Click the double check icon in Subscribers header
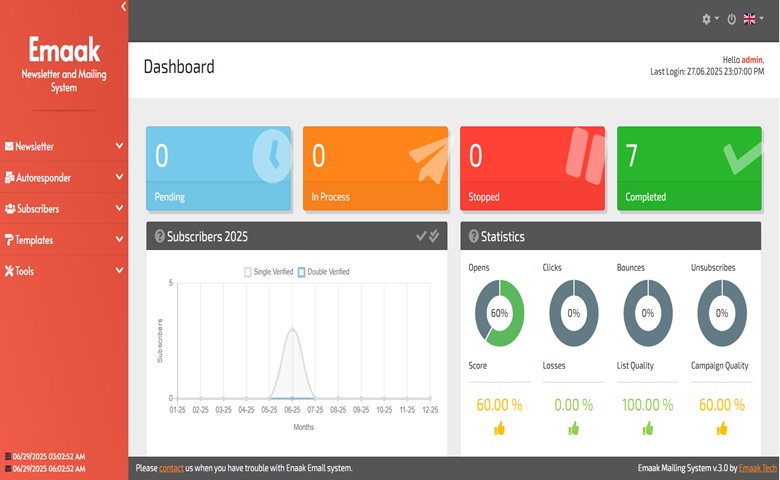The height and width of the screenshot is (480, 780). pyautogui.click(x=434, y=236)
